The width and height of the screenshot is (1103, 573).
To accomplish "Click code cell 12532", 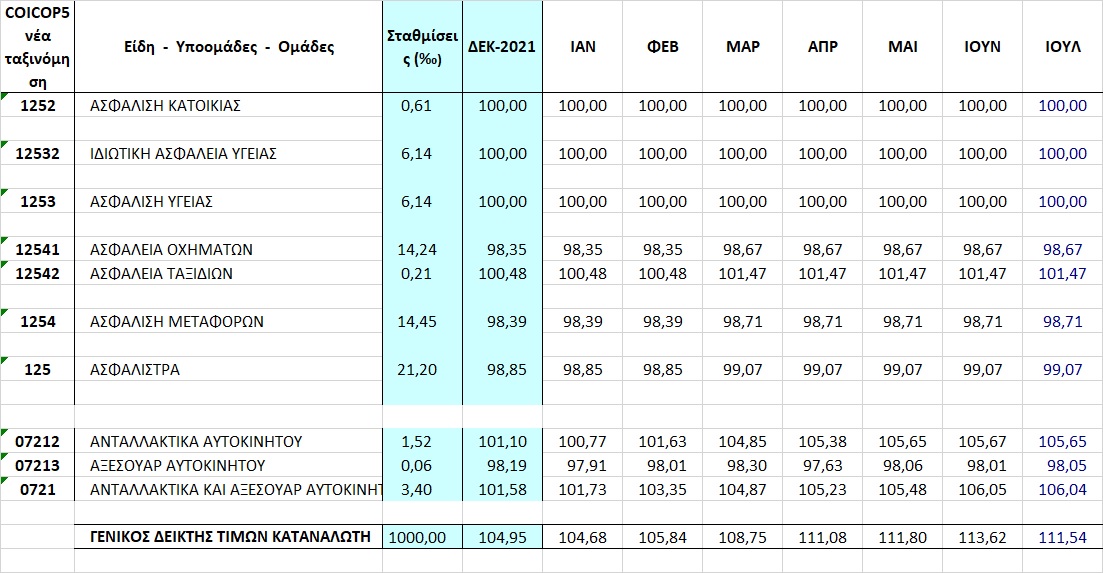I will pos(37,153).
